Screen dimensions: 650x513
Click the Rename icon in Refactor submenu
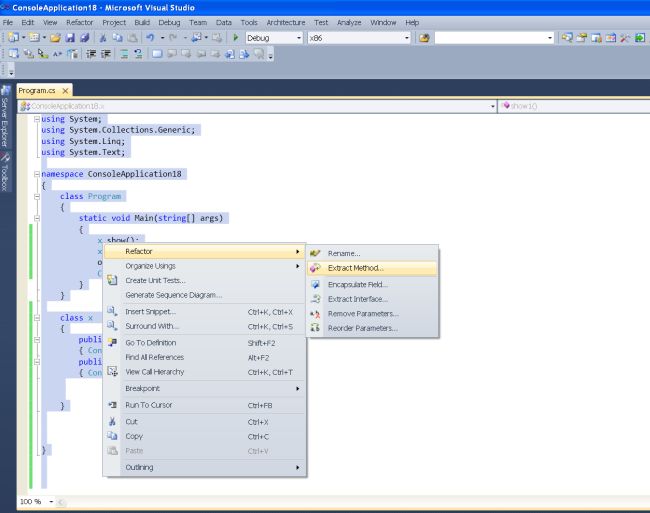(x=315, y=253)
